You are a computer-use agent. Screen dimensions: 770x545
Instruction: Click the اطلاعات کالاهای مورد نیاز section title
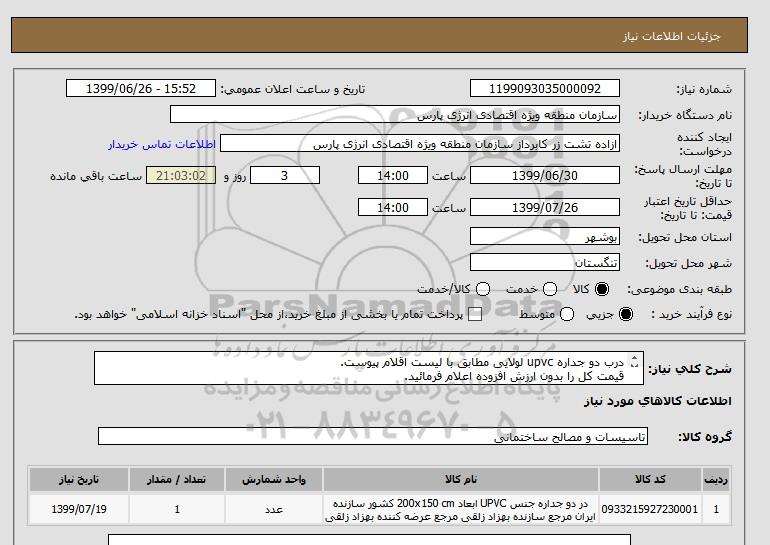tap(658, 401)
